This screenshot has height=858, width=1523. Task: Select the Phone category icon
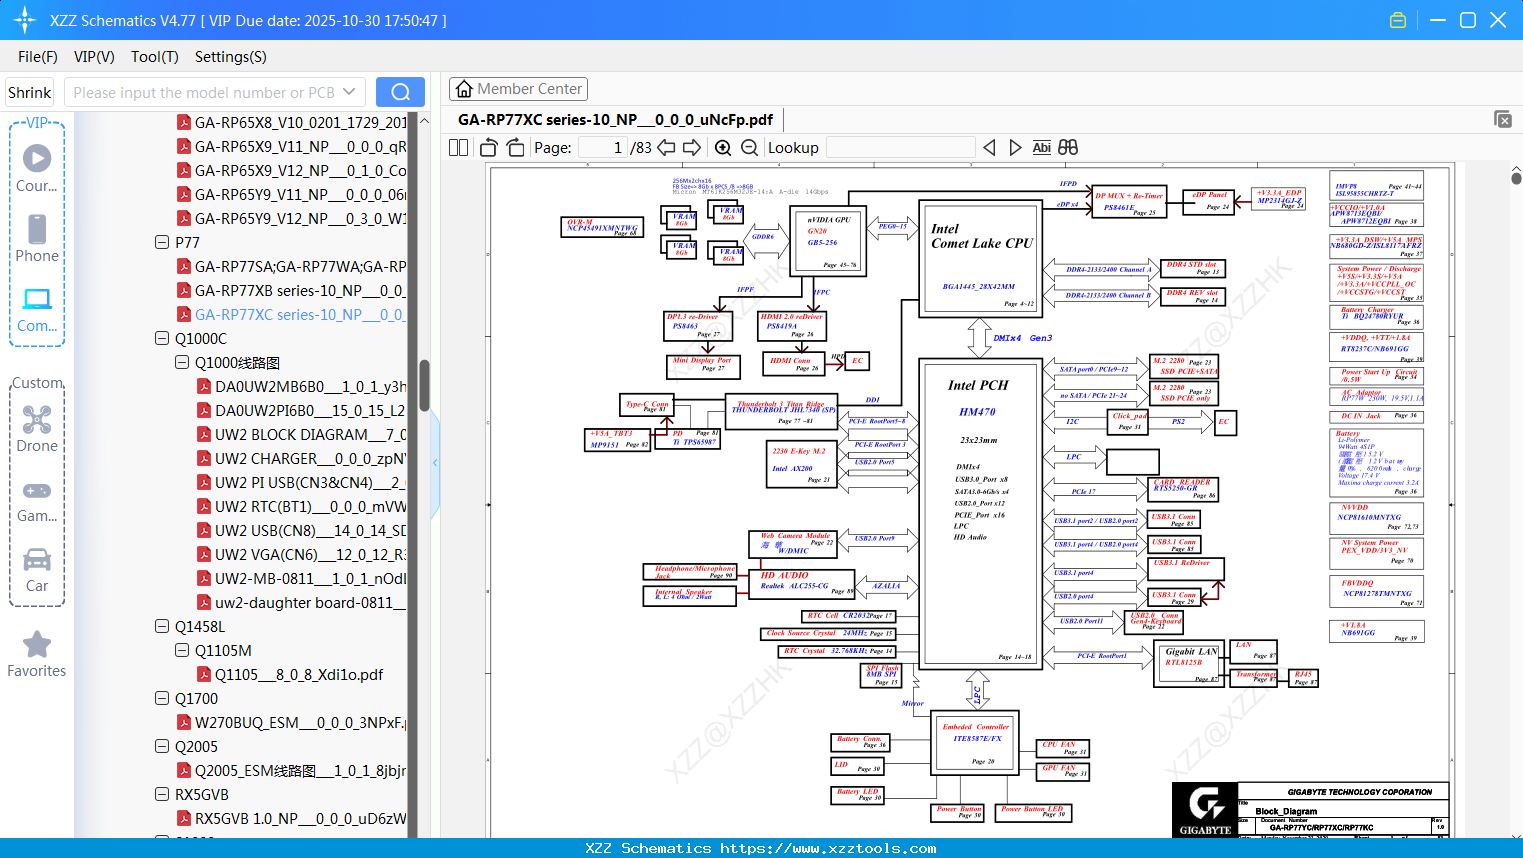coord(37,238)
